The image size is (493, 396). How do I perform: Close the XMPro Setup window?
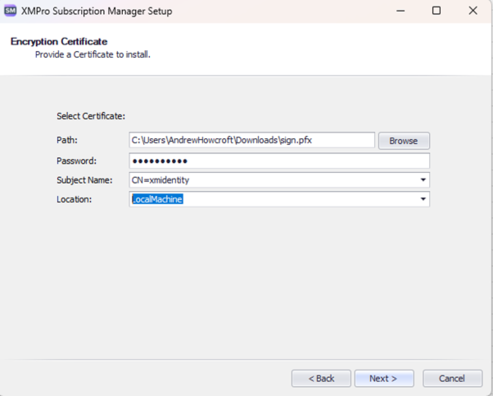click(473, 11)
